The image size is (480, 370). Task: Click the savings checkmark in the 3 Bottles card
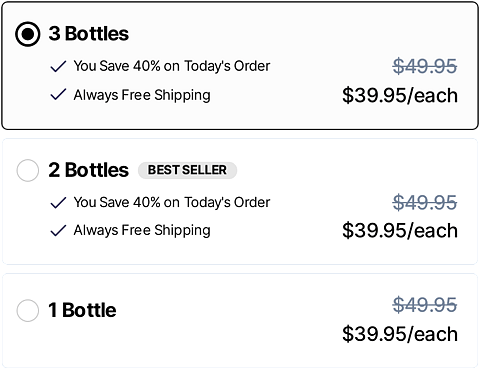point(58,66)
